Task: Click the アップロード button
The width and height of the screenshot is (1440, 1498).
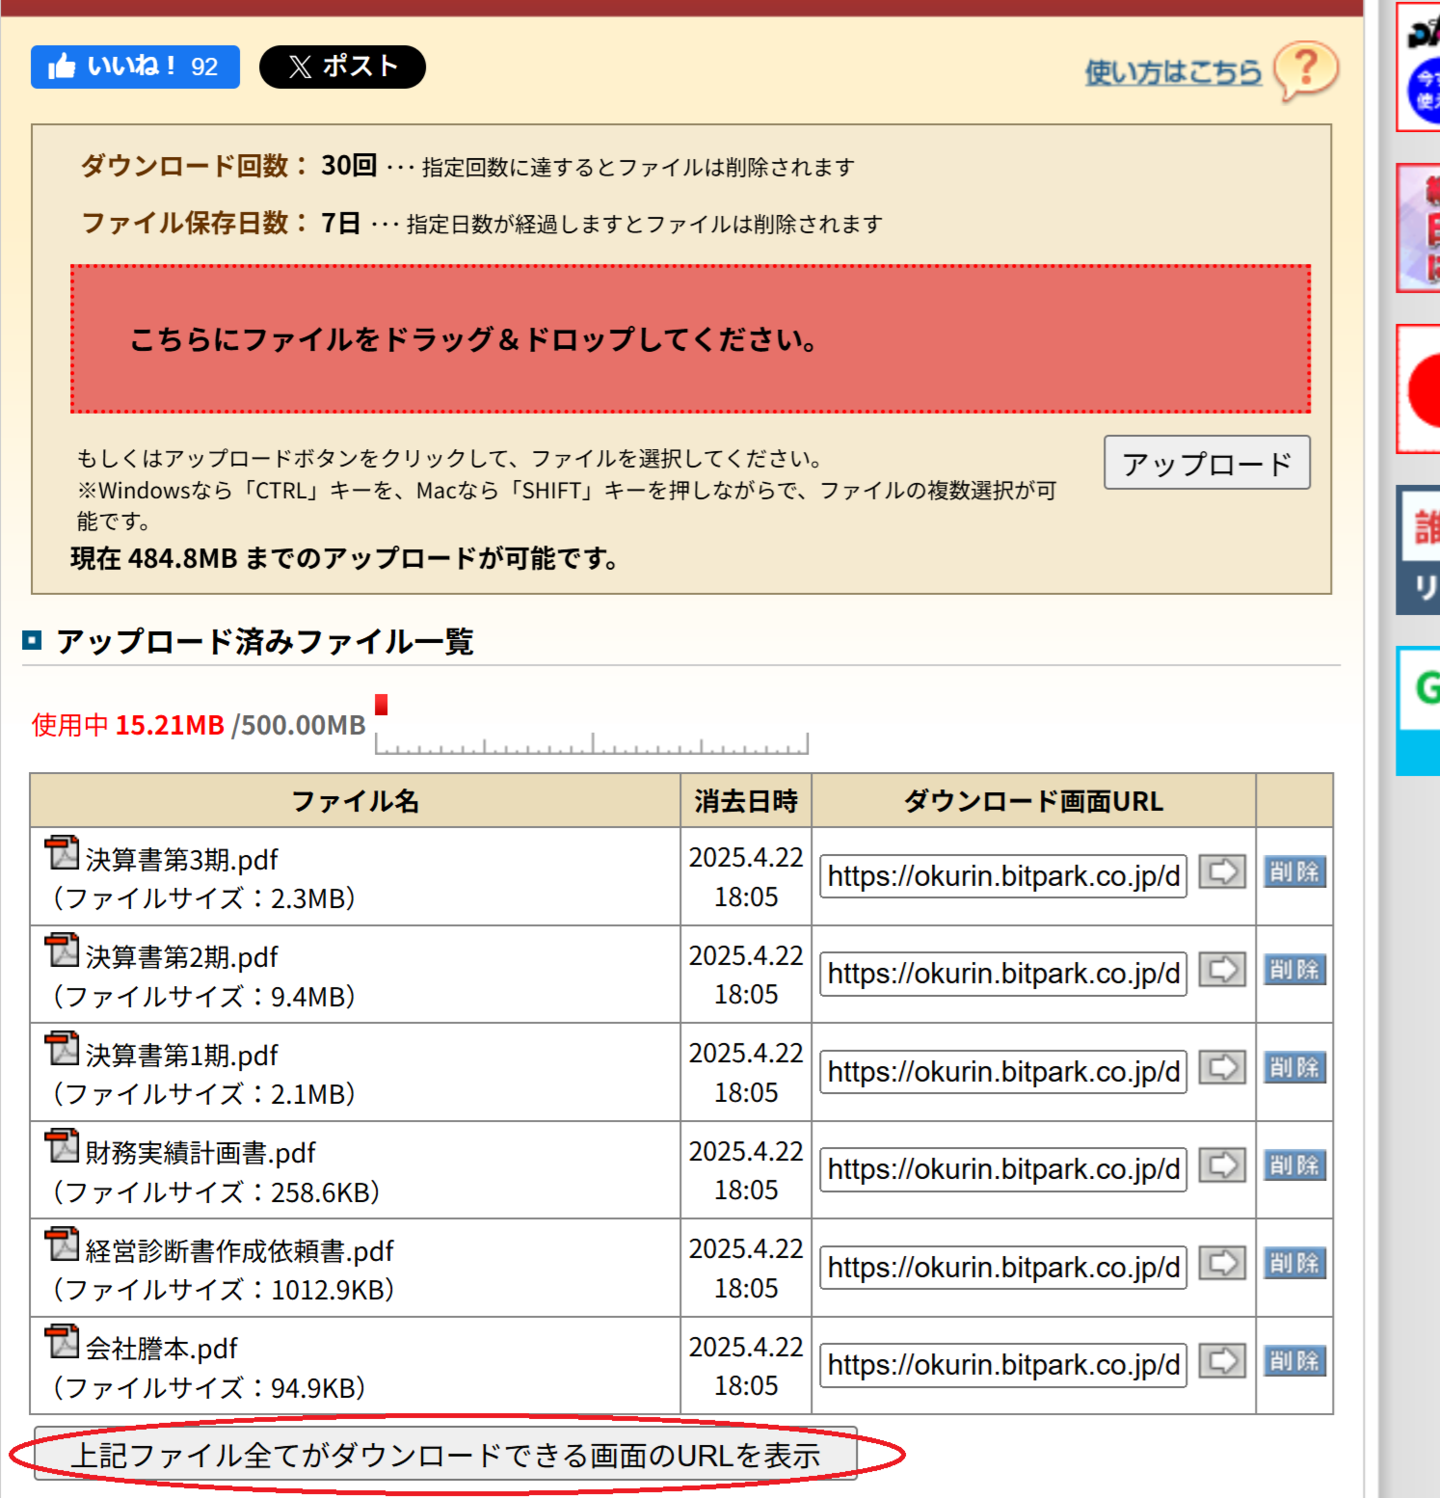Action: tap(1206, 463)
